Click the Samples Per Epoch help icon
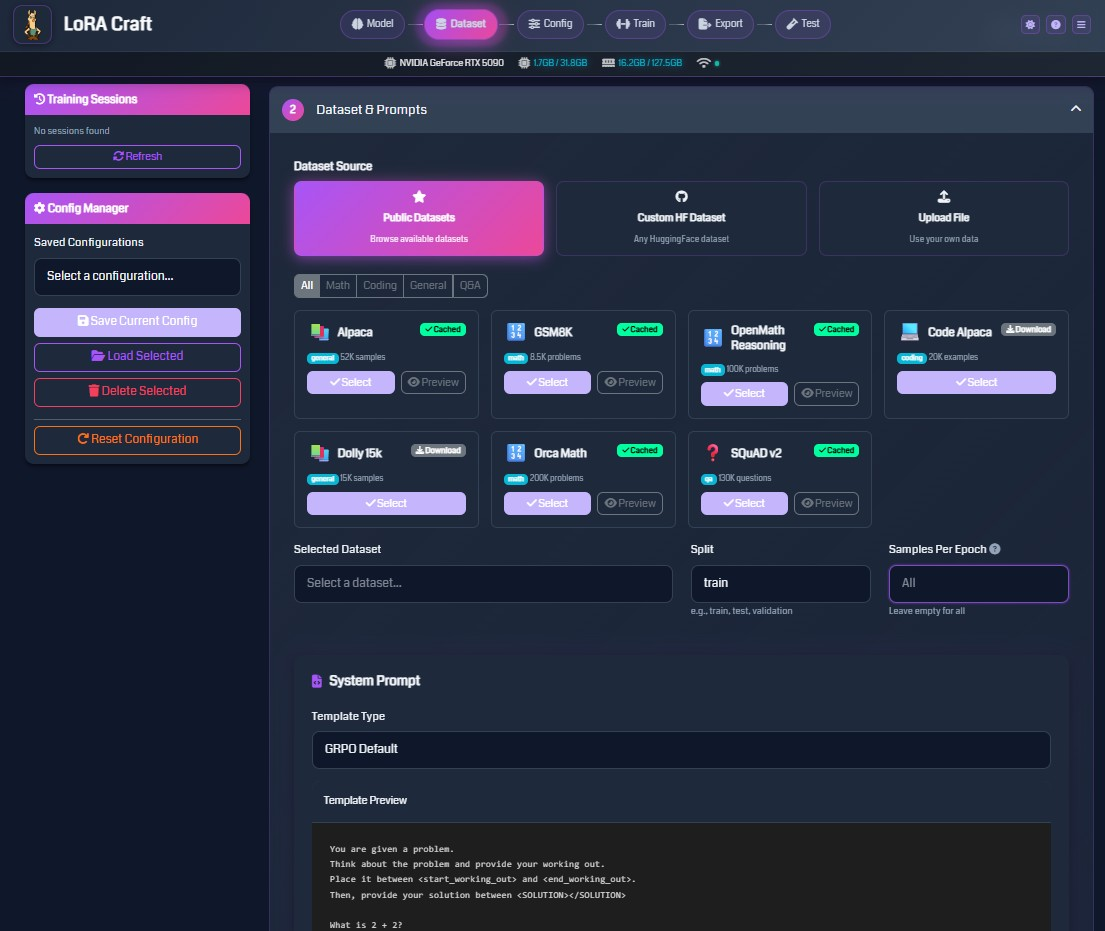1105x931 pixels. tap(995, 549)
